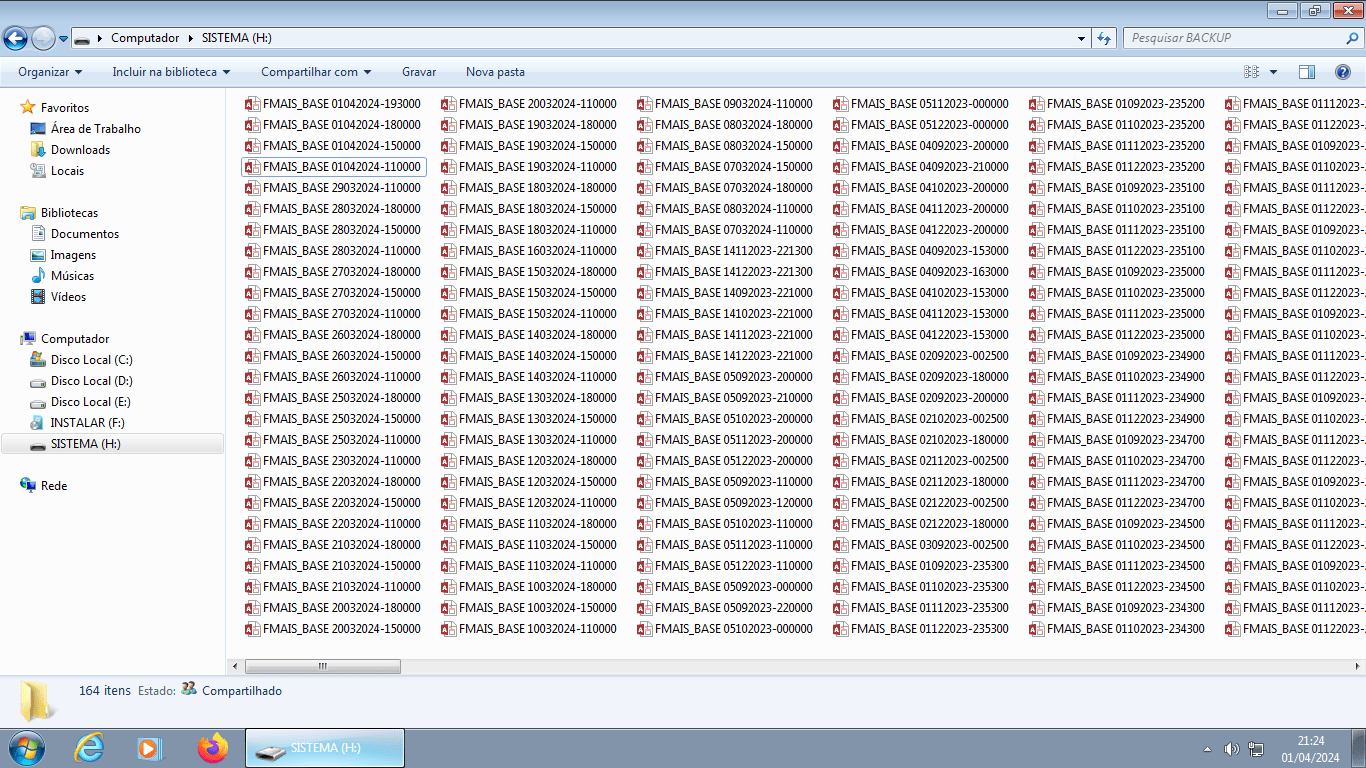
Task: Click SISTEMA (H:) breadcrumb in address bar
Action: coord(237,38)
